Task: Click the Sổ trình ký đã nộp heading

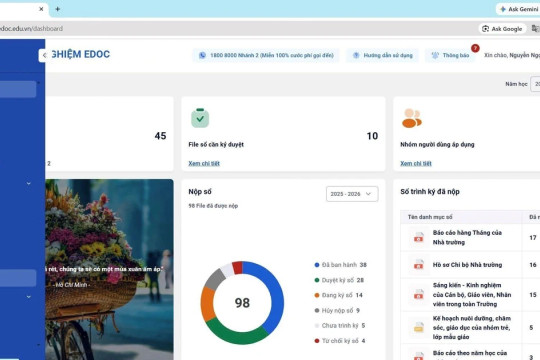Action: [430, 192]
